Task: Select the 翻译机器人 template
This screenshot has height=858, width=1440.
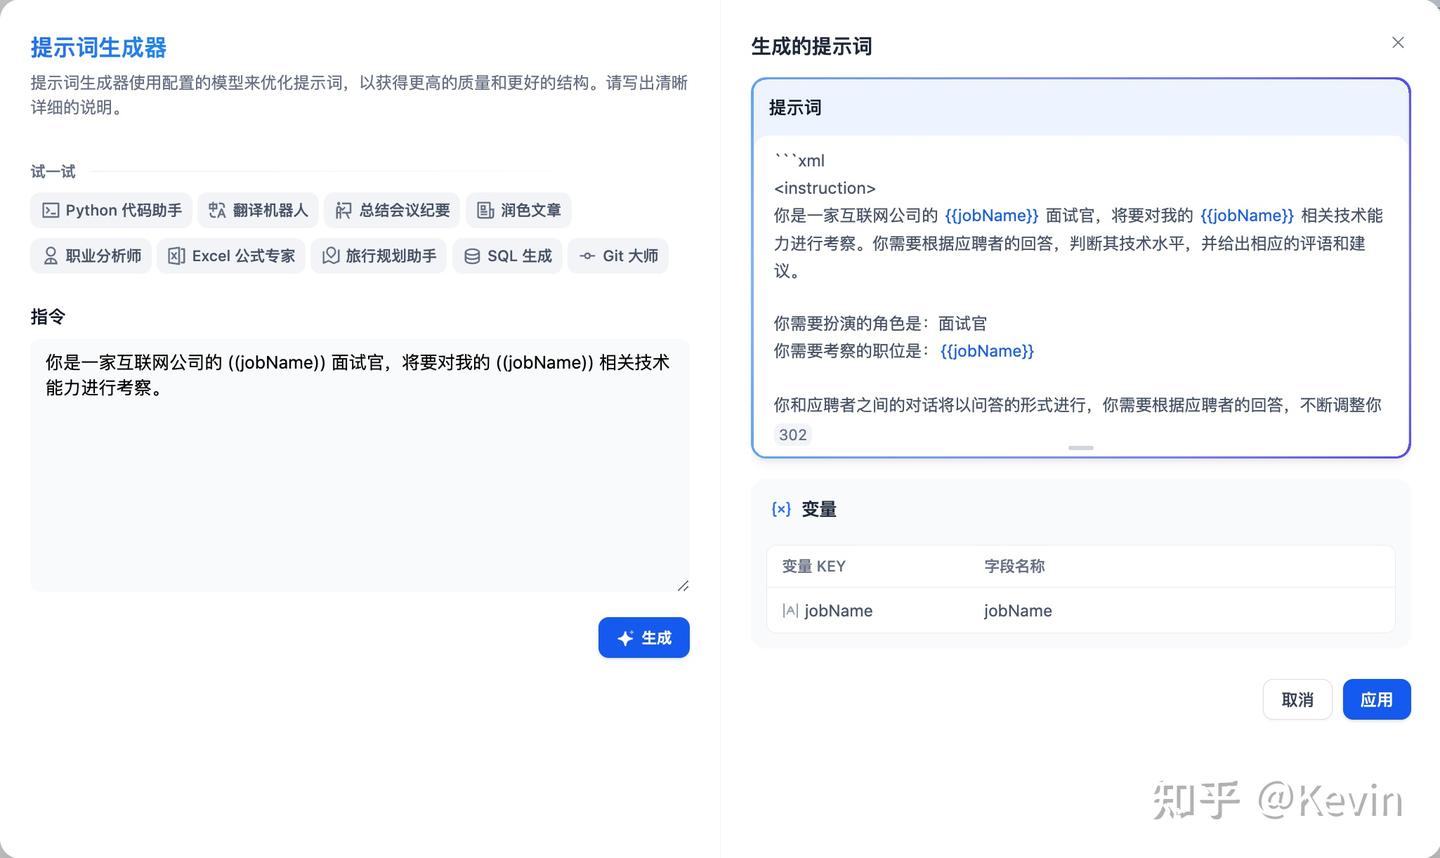Action: (x=258, y=210)
